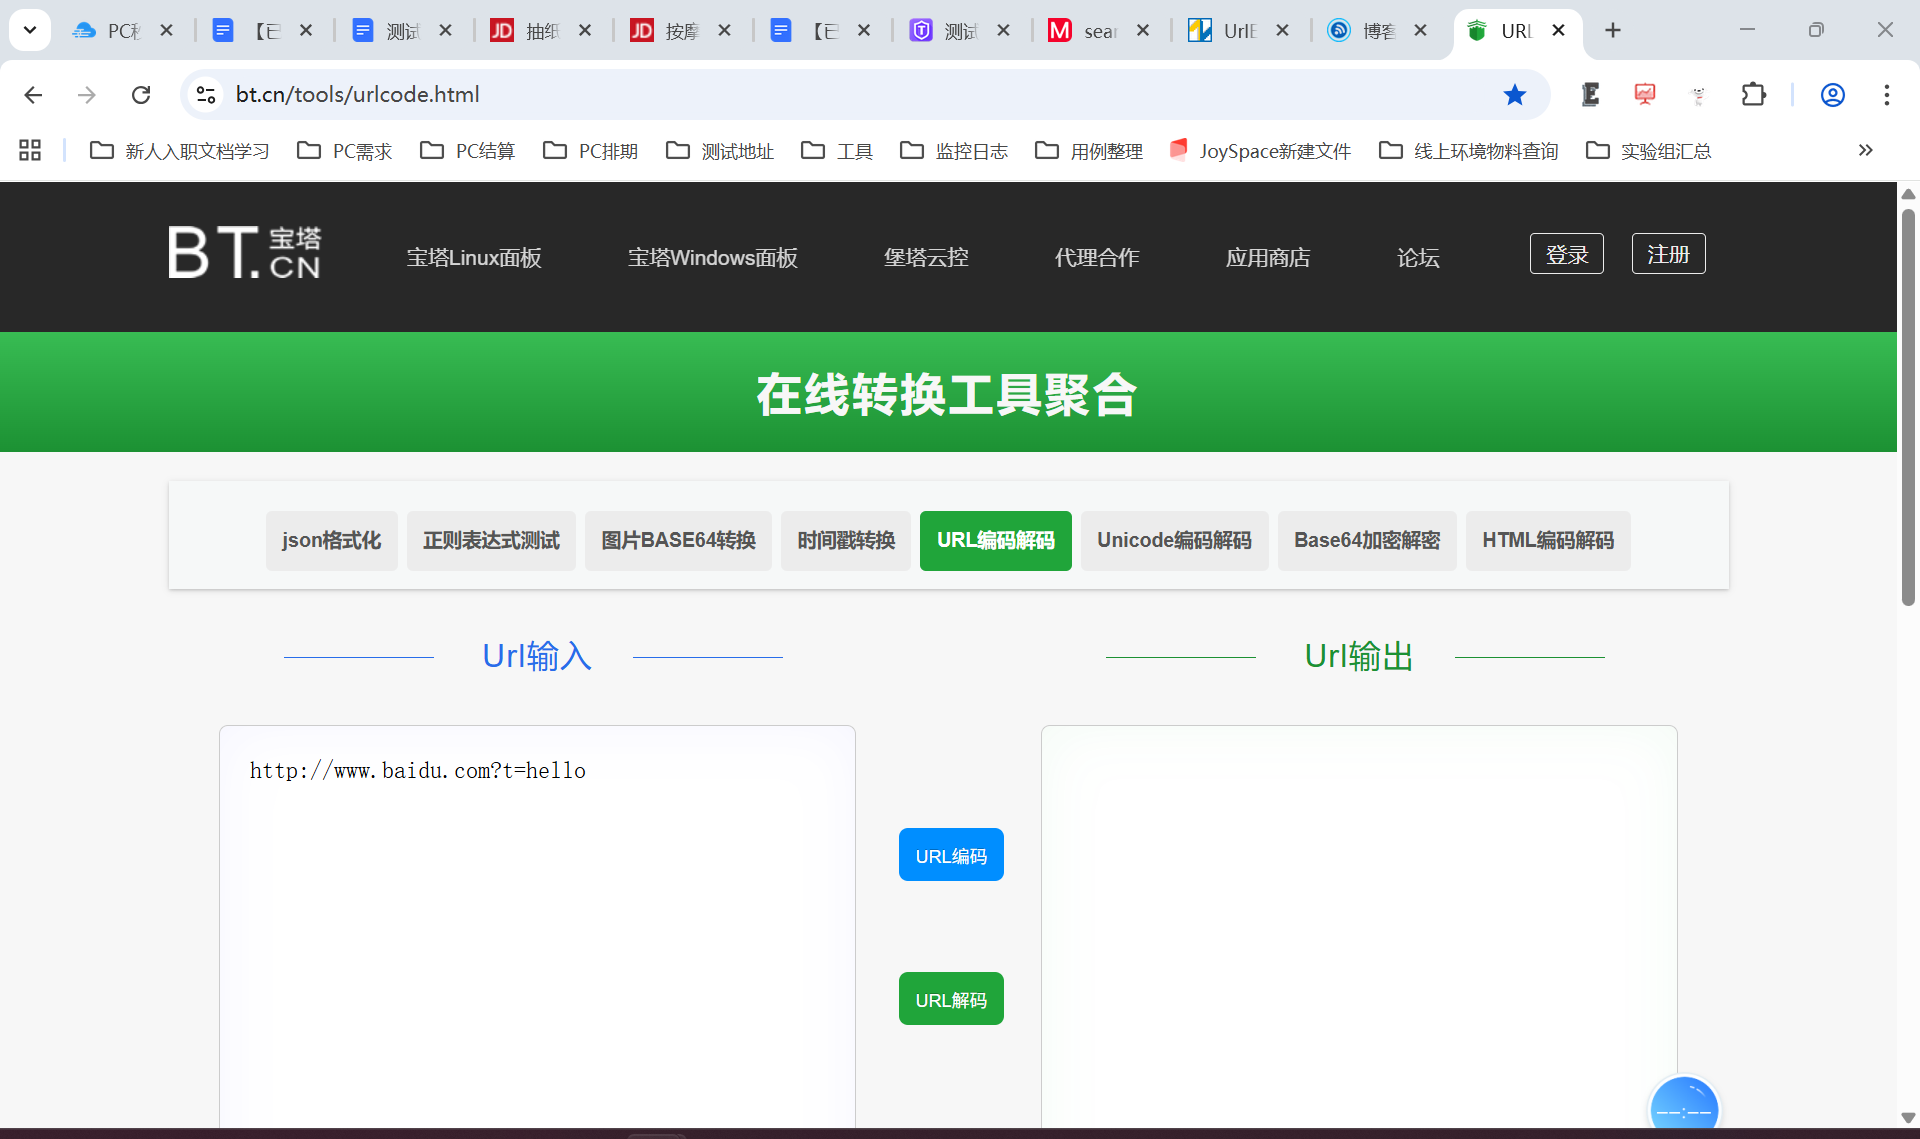Click the apps grid icon in bookmarks bar
This screenshot has width=1920, height=1139.
point(30,150)
